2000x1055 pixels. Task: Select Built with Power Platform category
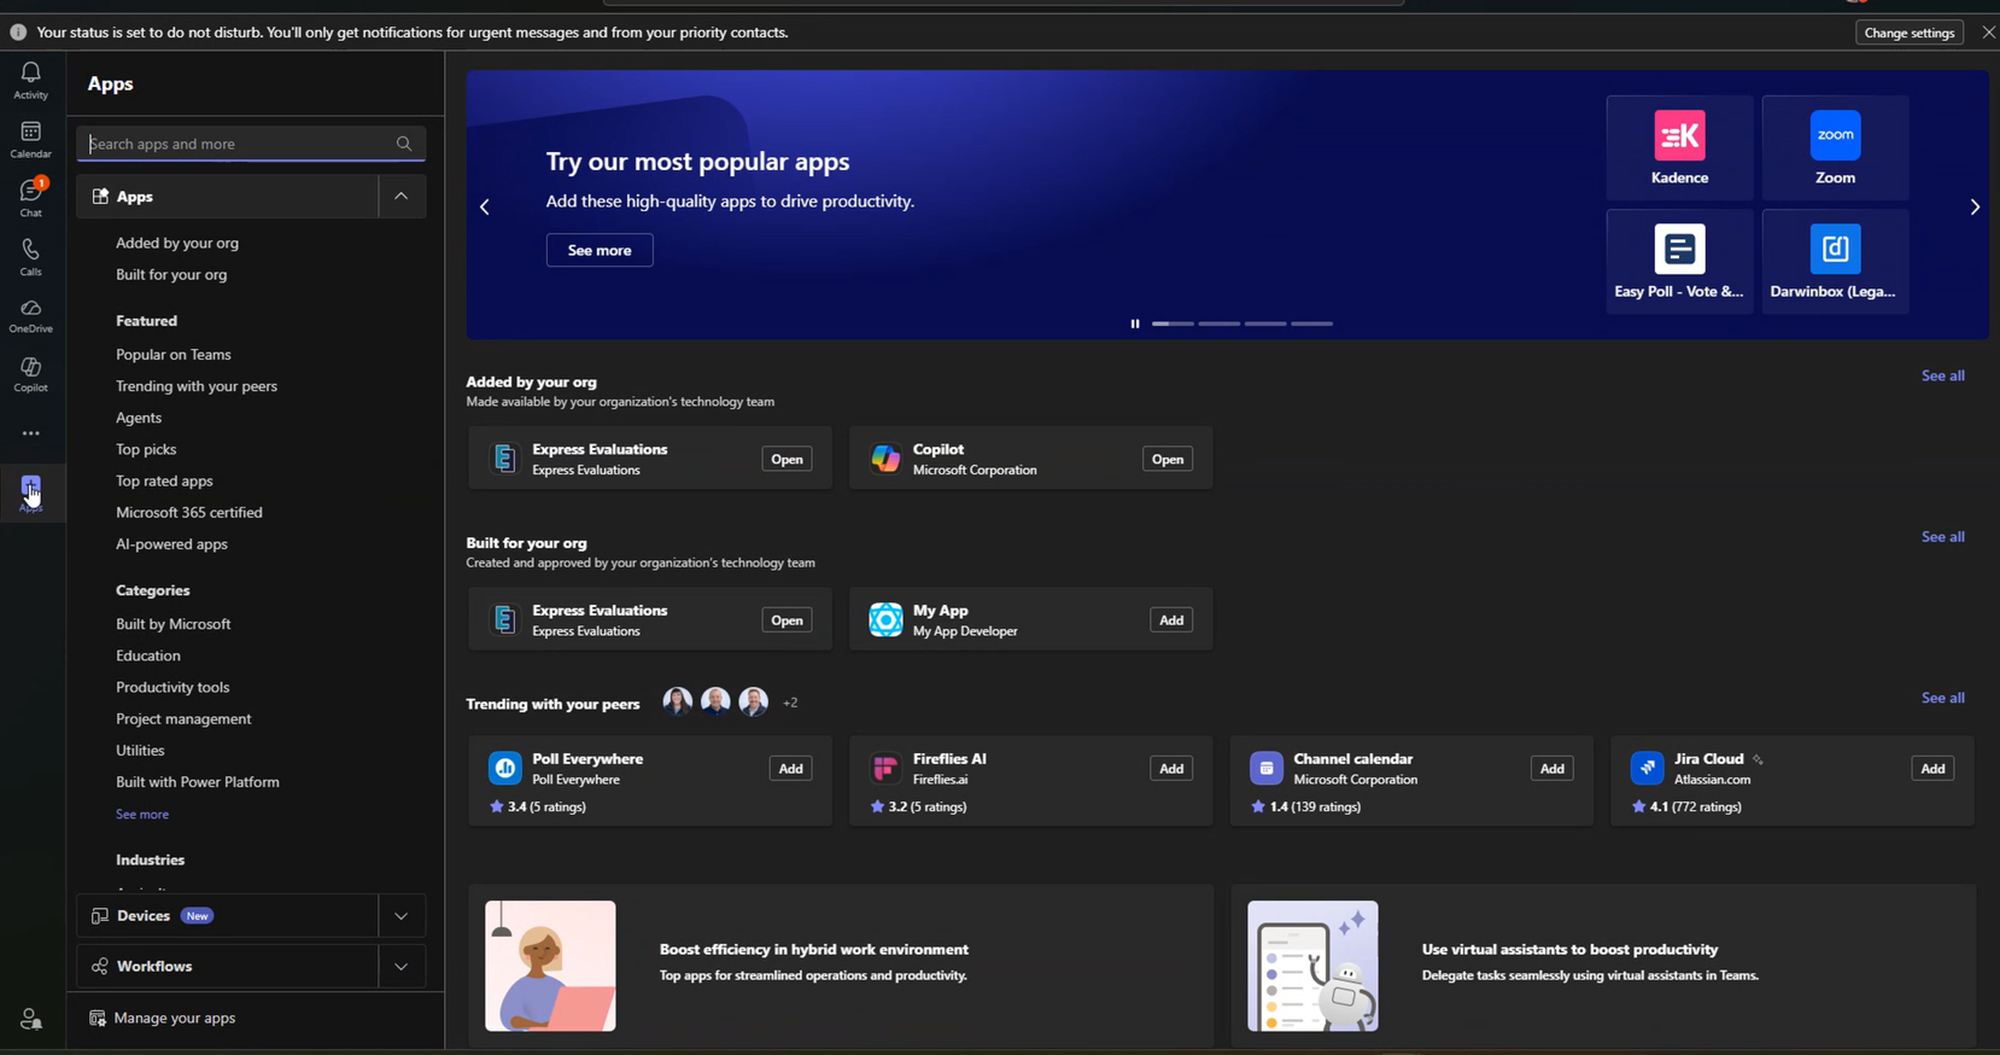(197, 782)
